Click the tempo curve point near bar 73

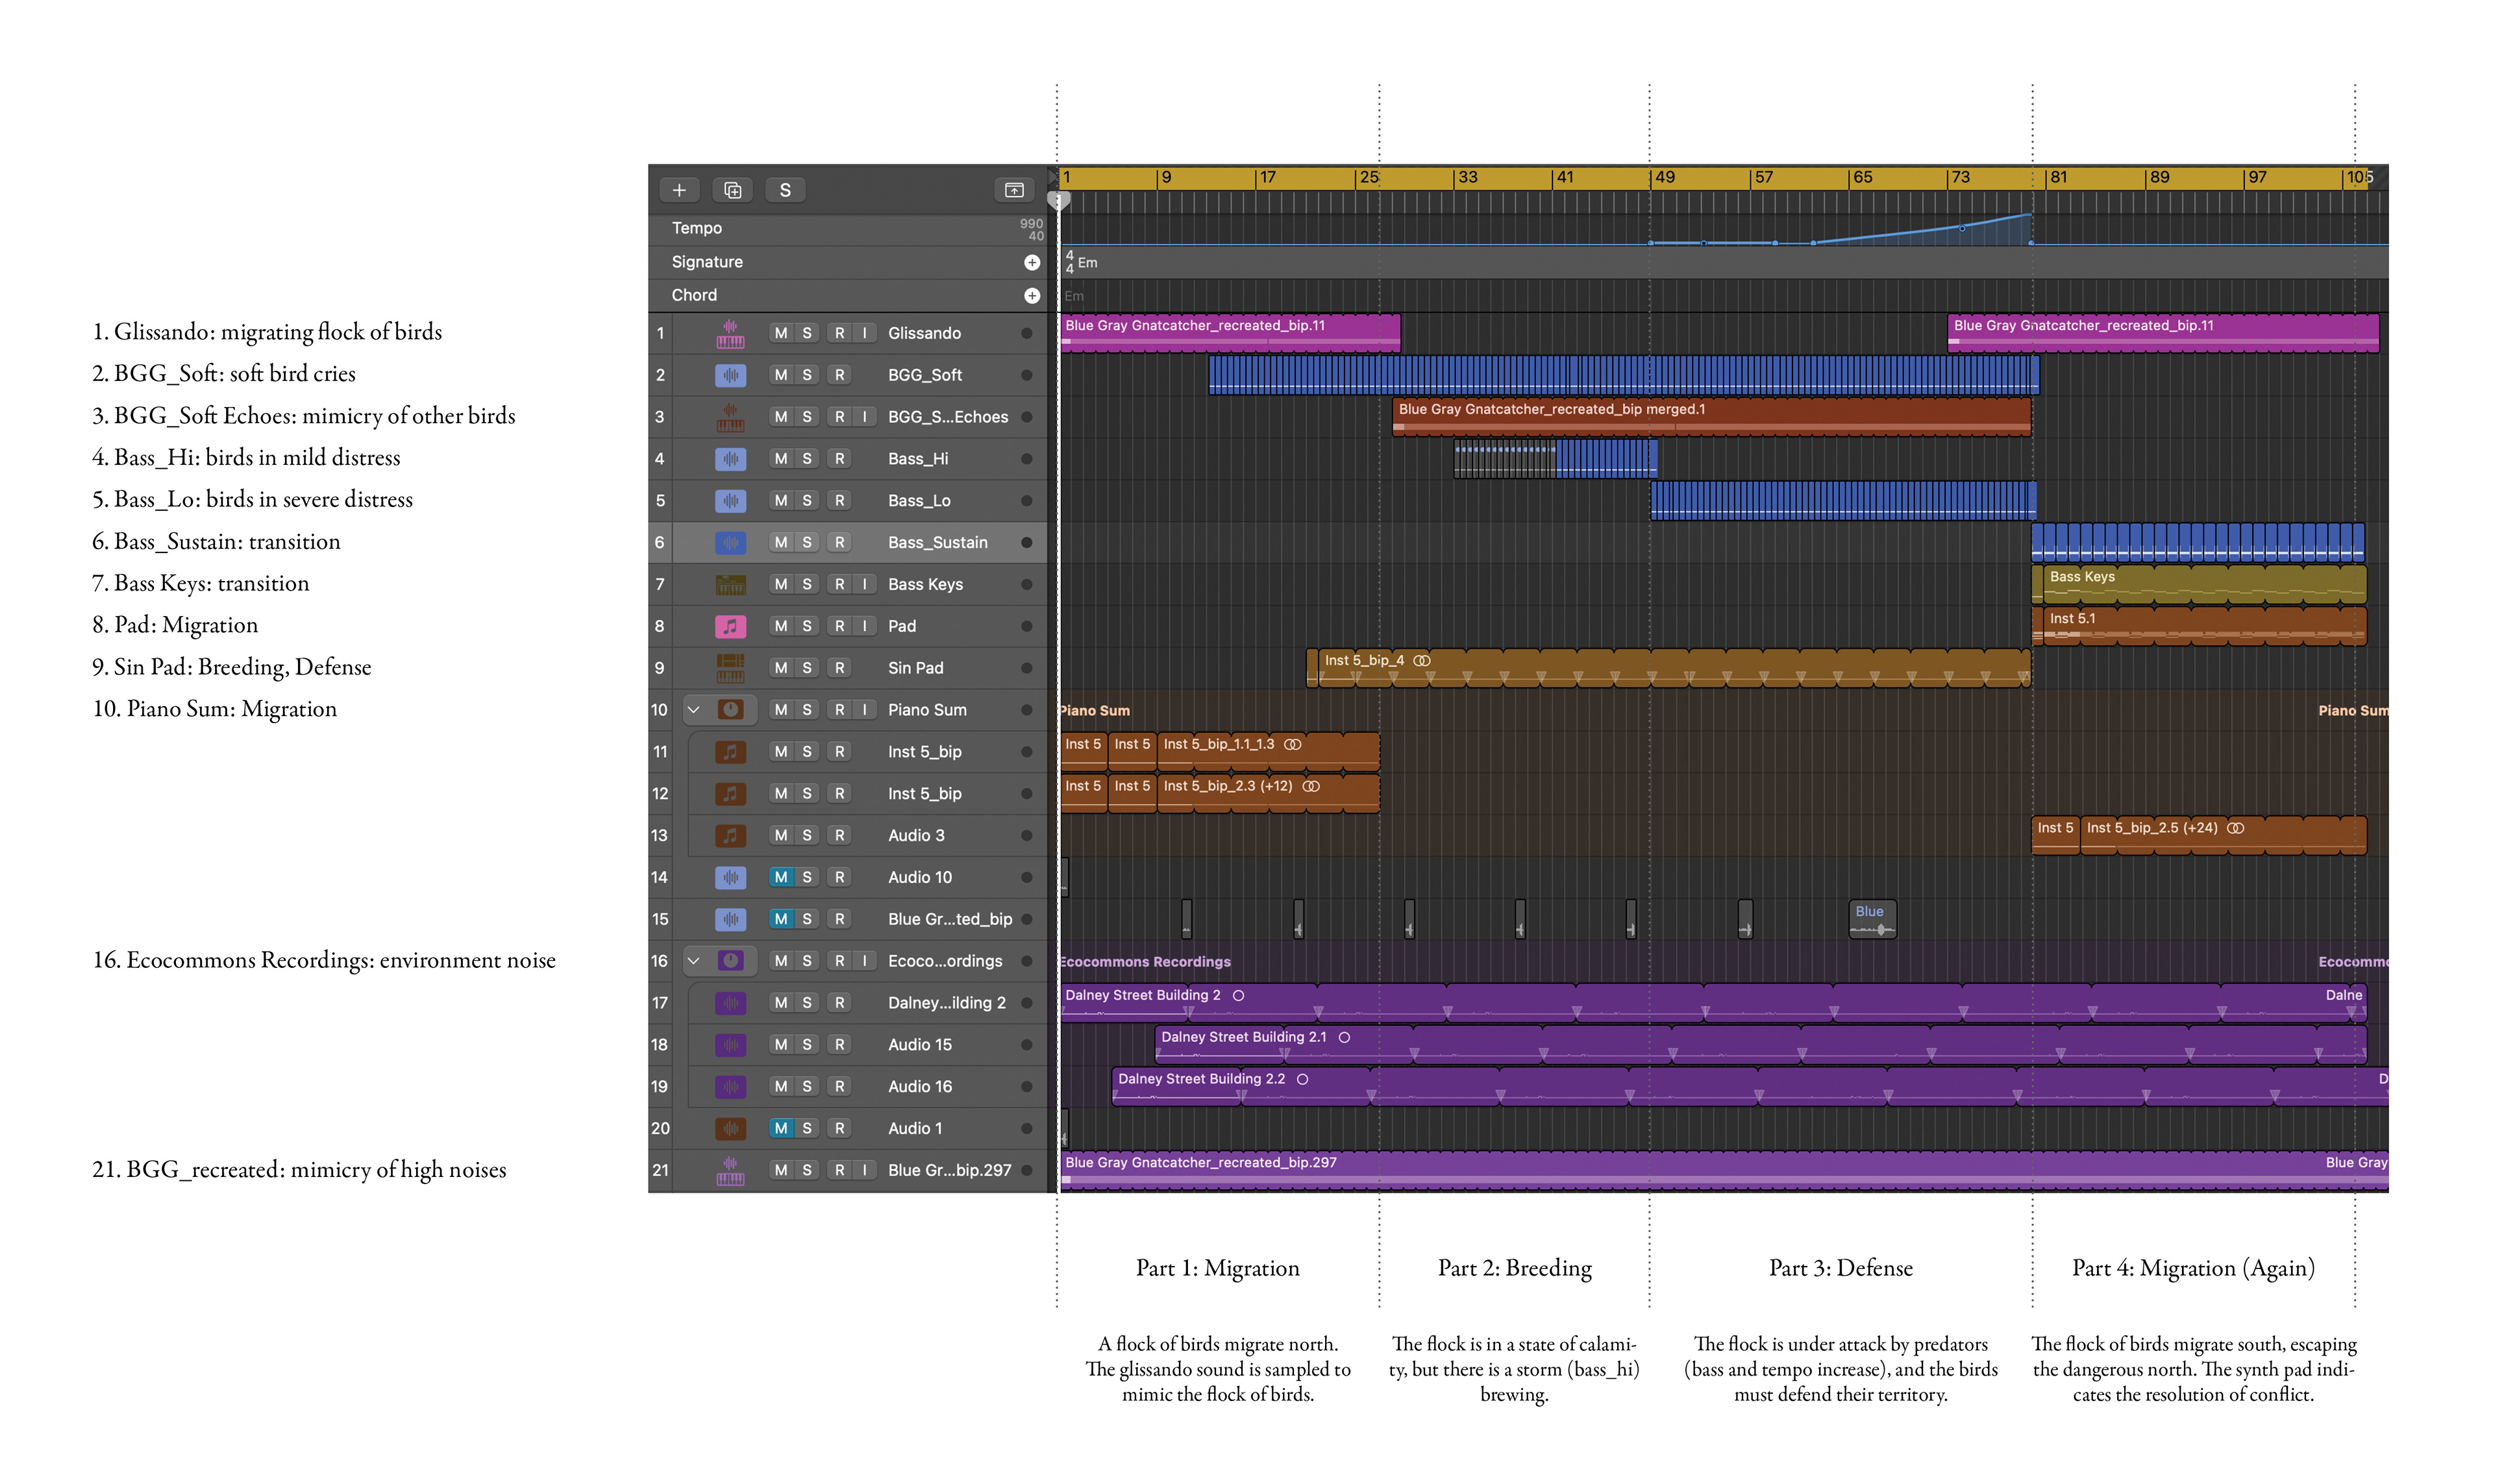coord(1961,229)
